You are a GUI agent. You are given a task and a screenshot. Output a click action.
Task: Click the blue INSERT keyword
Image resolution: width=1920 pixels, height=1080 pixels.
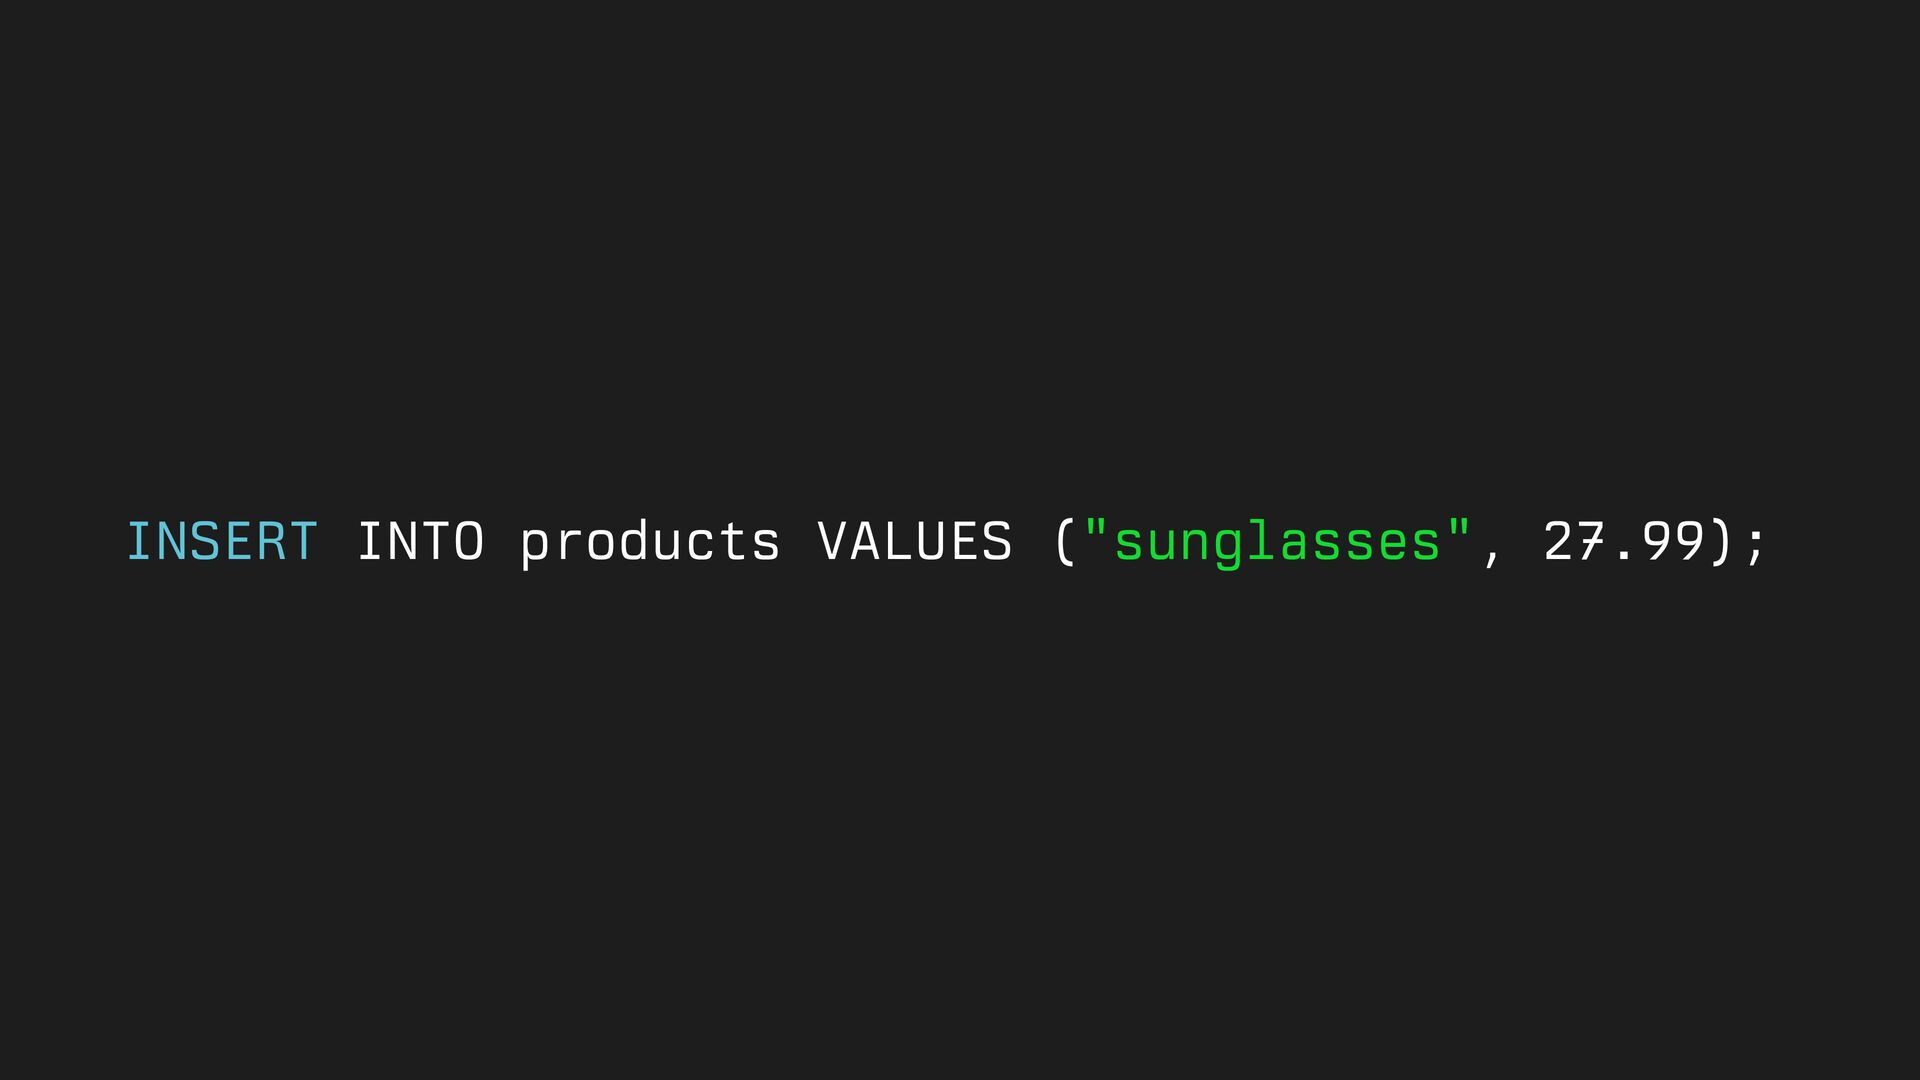[222, 542]
